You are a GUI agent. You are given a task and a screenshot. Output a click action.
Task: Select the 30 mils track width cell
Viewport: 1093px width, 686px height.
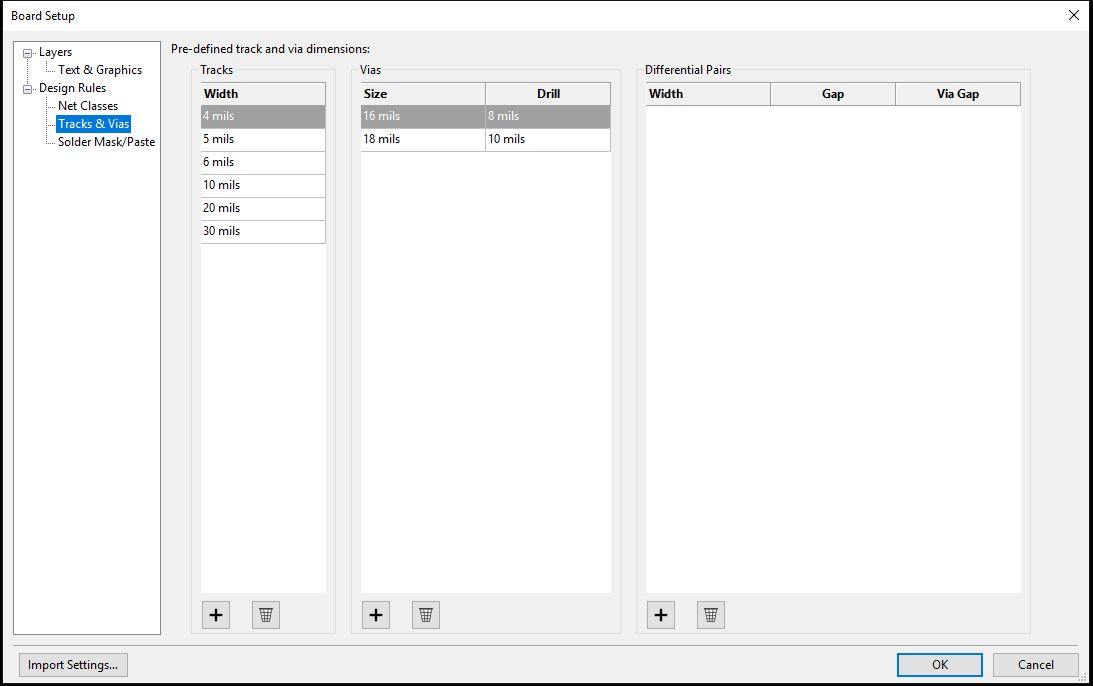click(262, 231)
